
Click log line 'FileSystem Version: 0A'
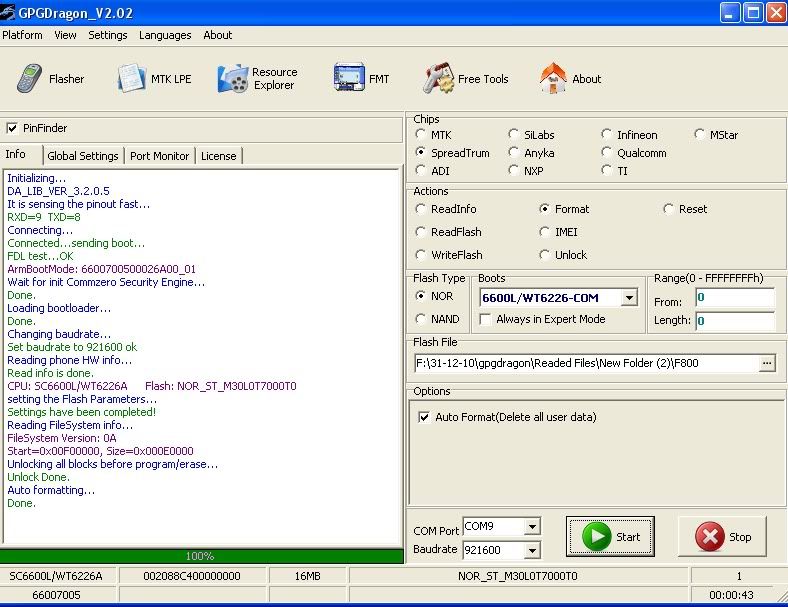[62, 438]
